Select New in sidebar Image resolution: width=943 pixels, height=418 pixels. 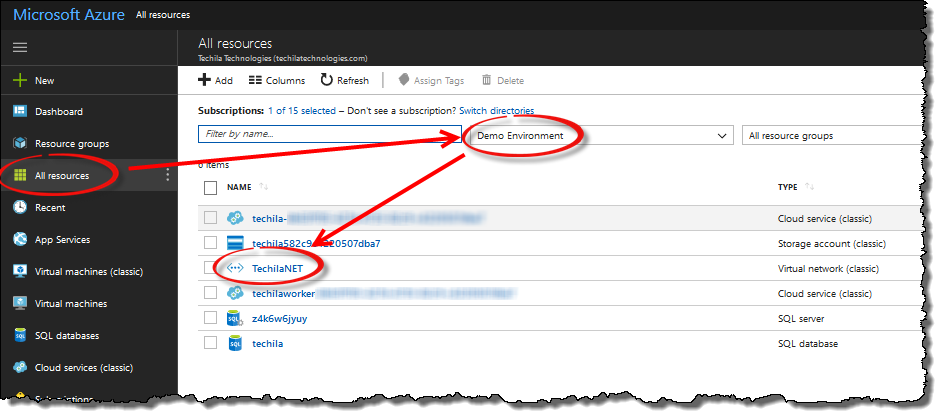pyautogui.click(x=89, y=80)
